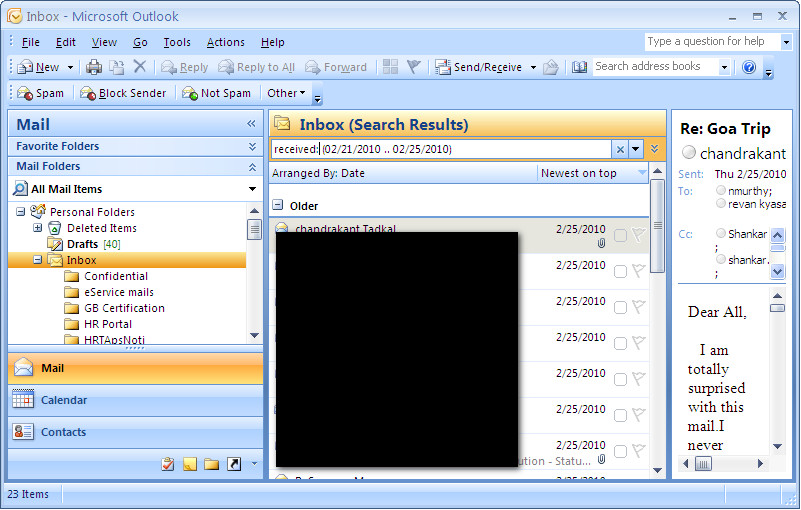Screen dimensions: 801x510
Task: Open the Other dropdown in spam toolbar
Action: (286, 93)
